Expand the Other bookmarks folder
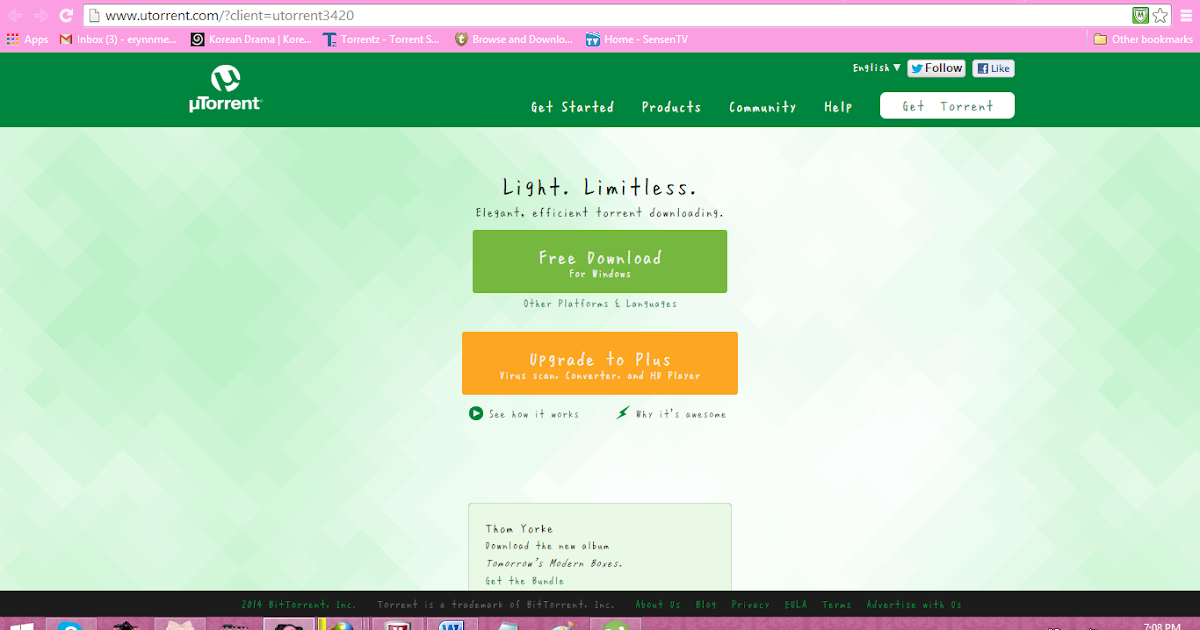 pyautogui.click(x=1143, y=40)
